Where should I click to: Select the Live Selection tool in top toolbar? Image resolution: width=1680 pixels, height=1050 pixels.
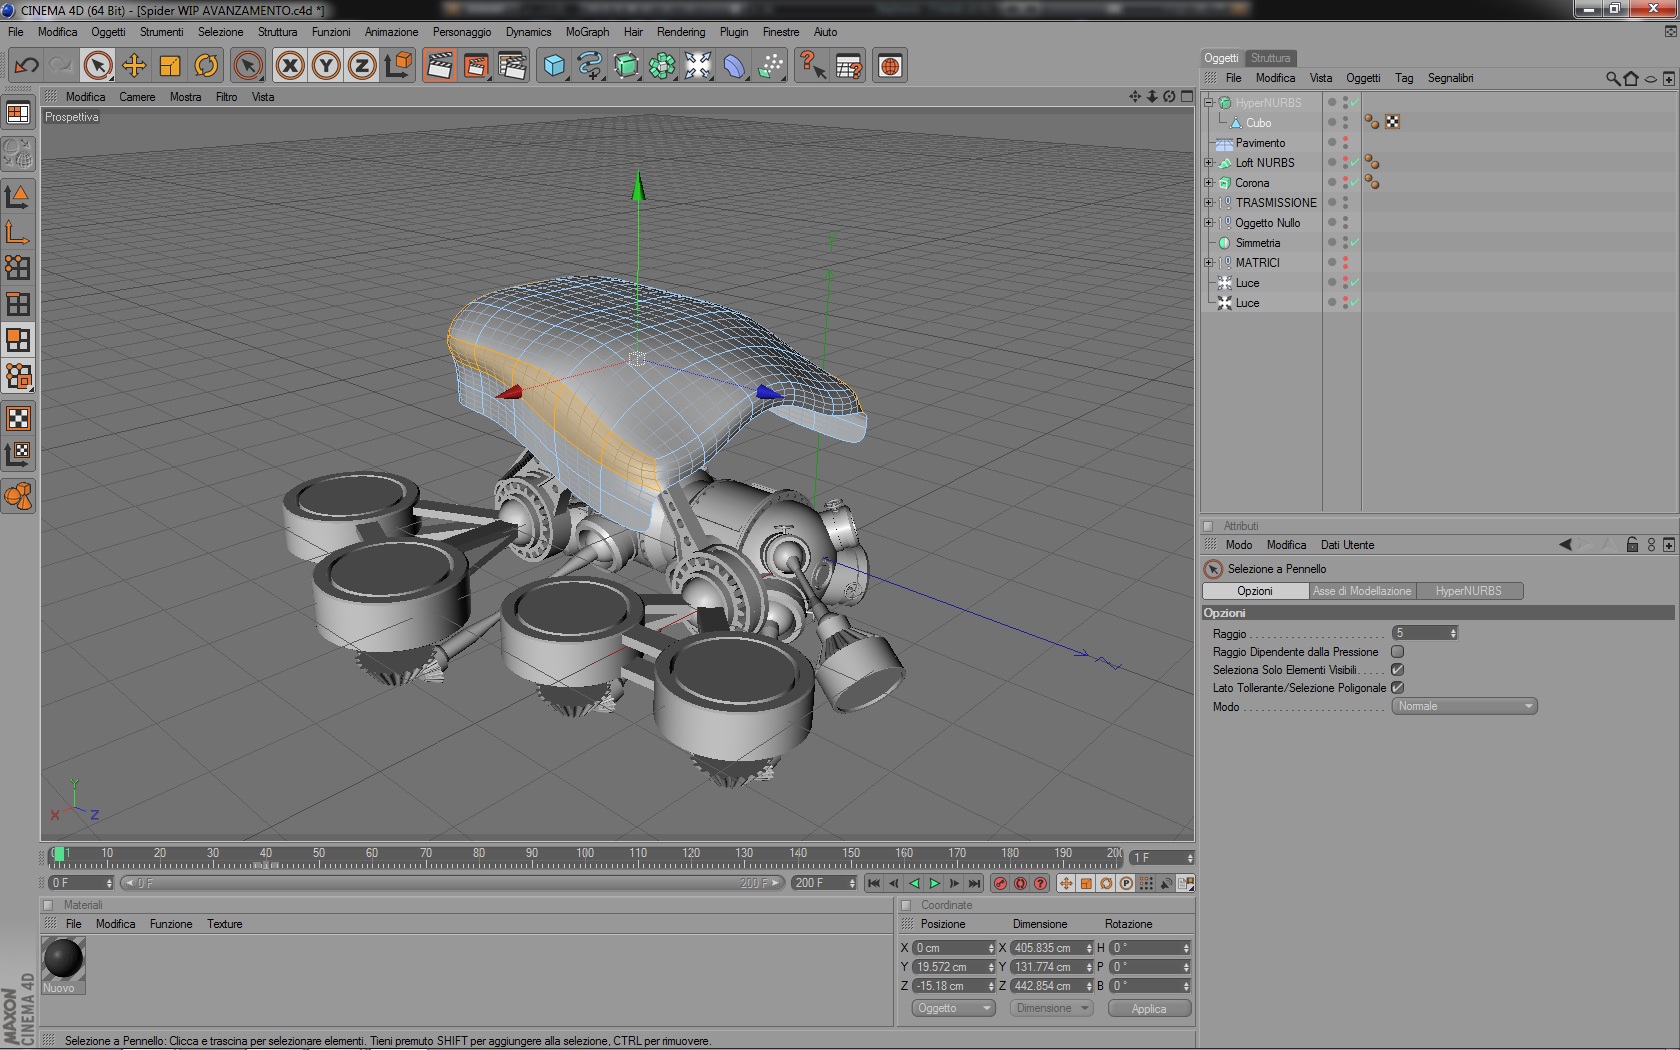[98, 66]
